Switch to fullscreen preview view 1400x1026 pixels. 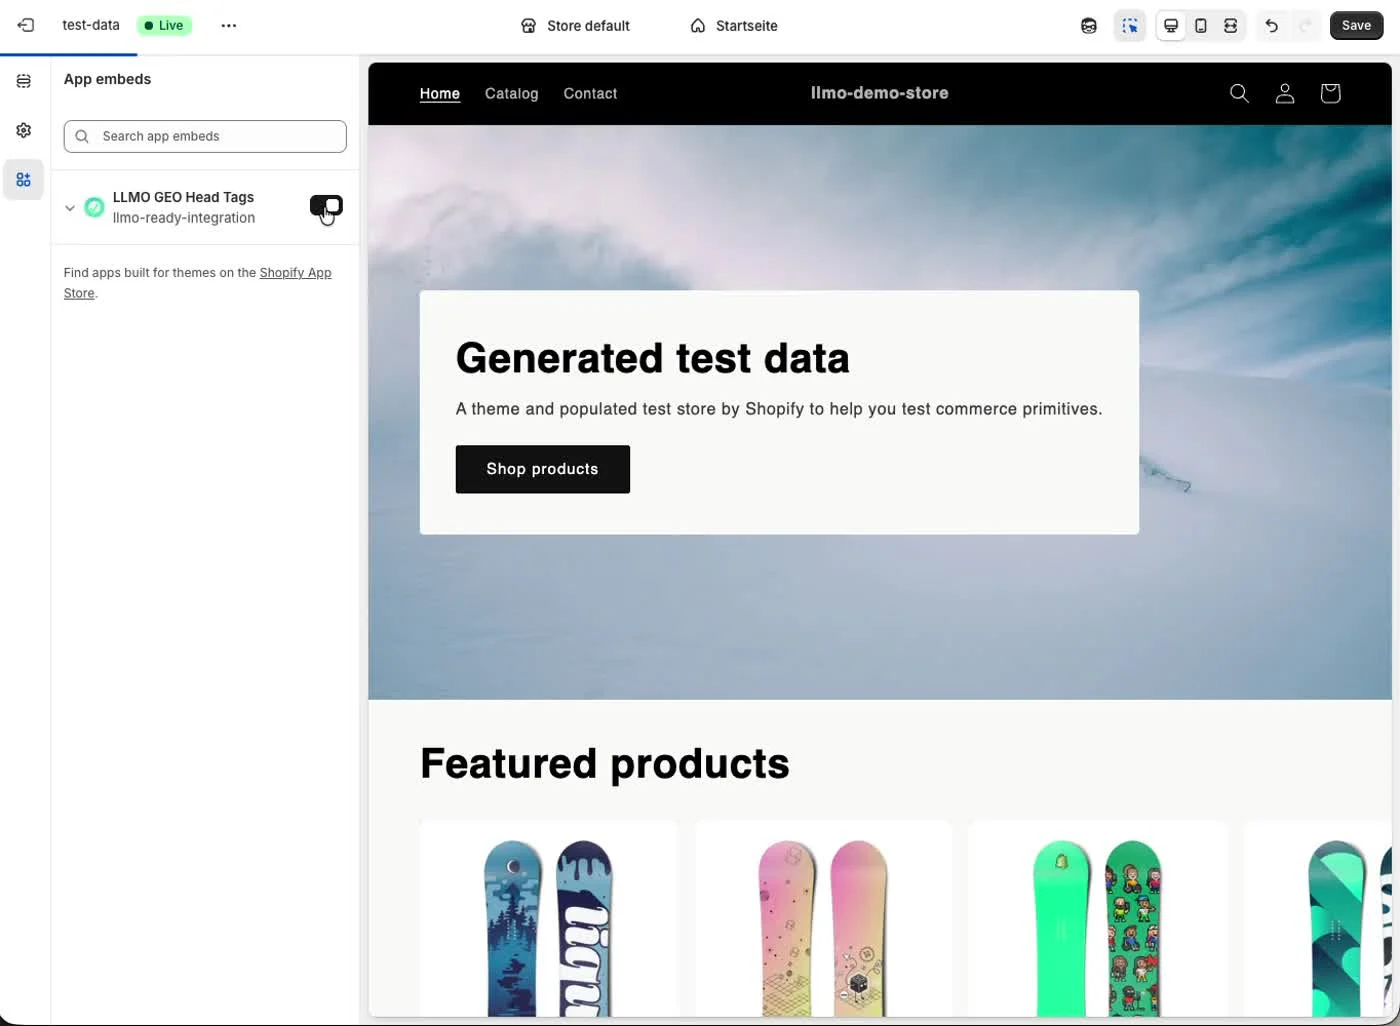click(x=1231, y=26)
